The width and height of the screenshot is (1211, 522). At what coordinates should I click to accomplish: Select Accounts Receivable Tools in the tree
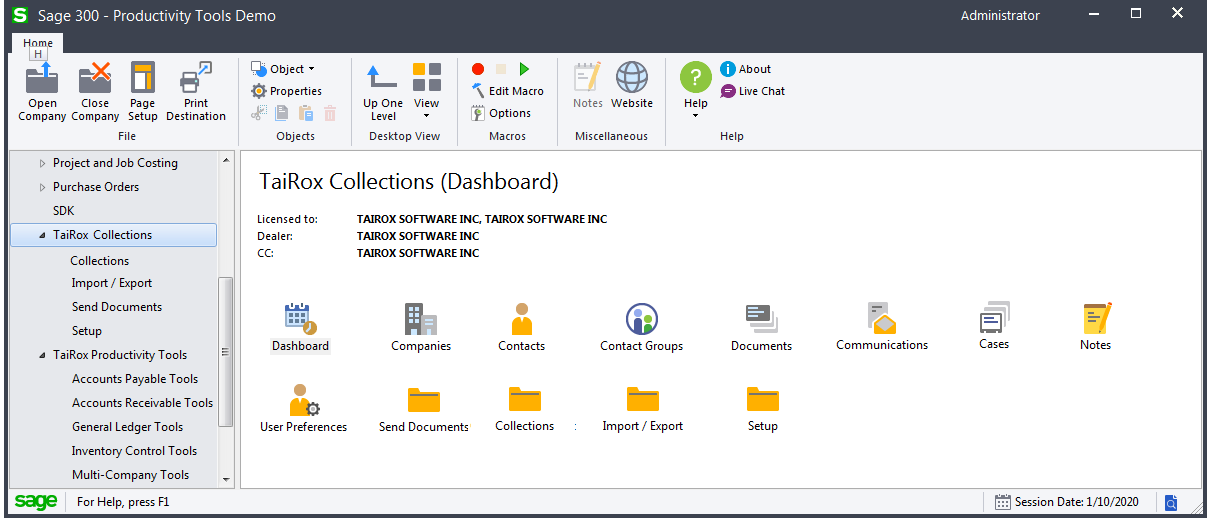pos(143,403)
